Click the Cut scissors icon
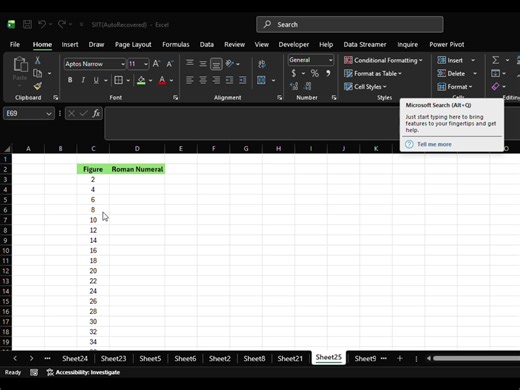Viewport: 520px width, 390px height. pos(37,60)
